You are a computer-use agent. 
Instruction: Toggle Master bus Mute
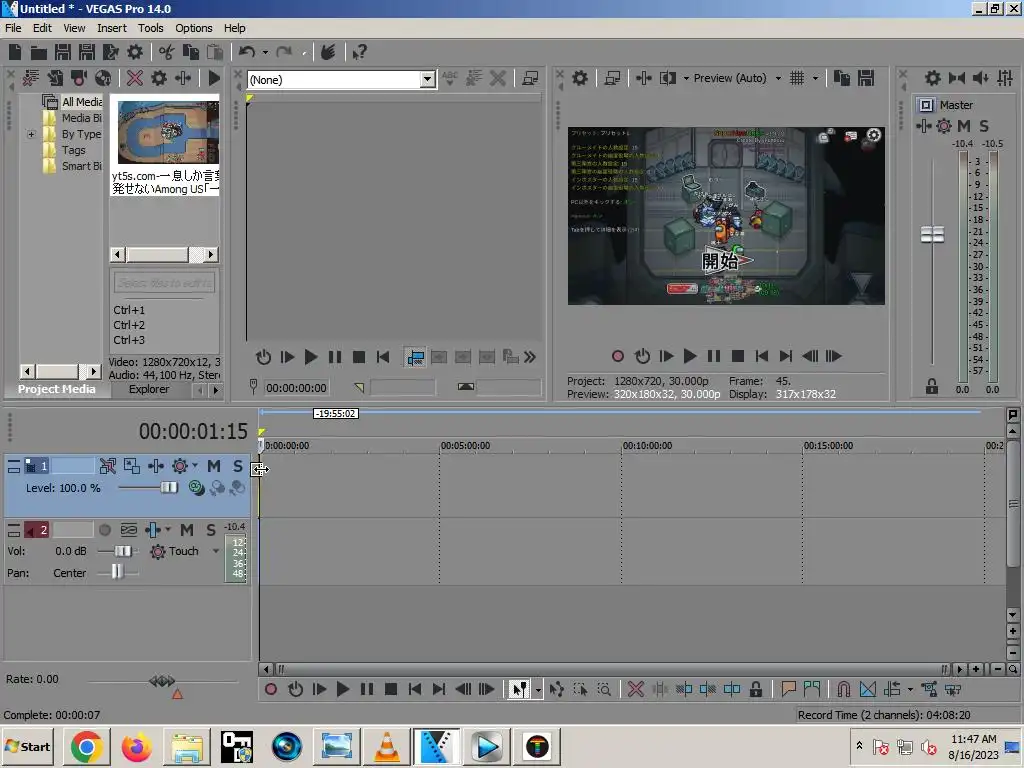(x=964, y=126)
